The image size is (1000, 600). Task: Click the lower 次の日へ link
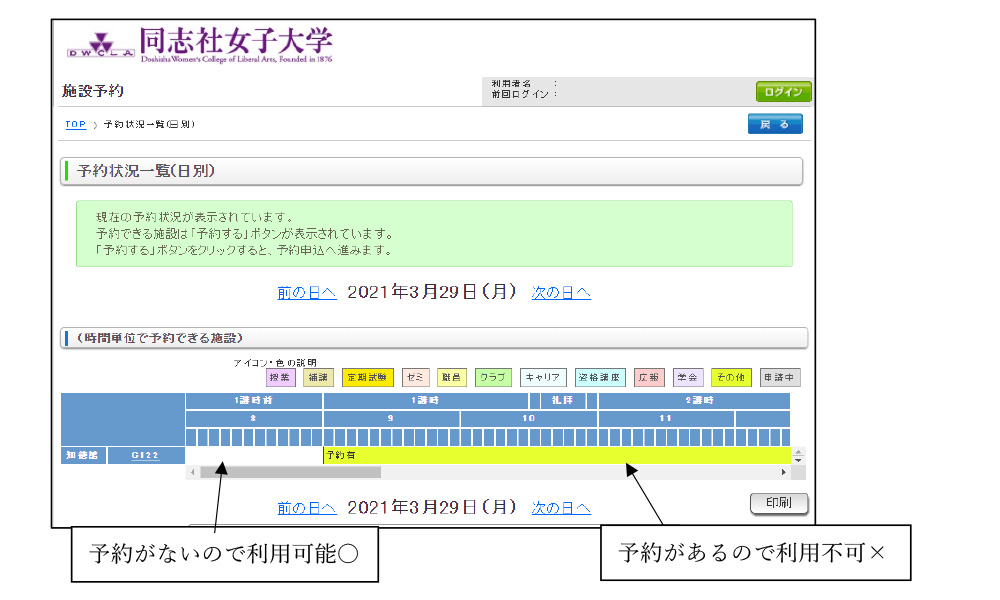(x=561, y=508)
